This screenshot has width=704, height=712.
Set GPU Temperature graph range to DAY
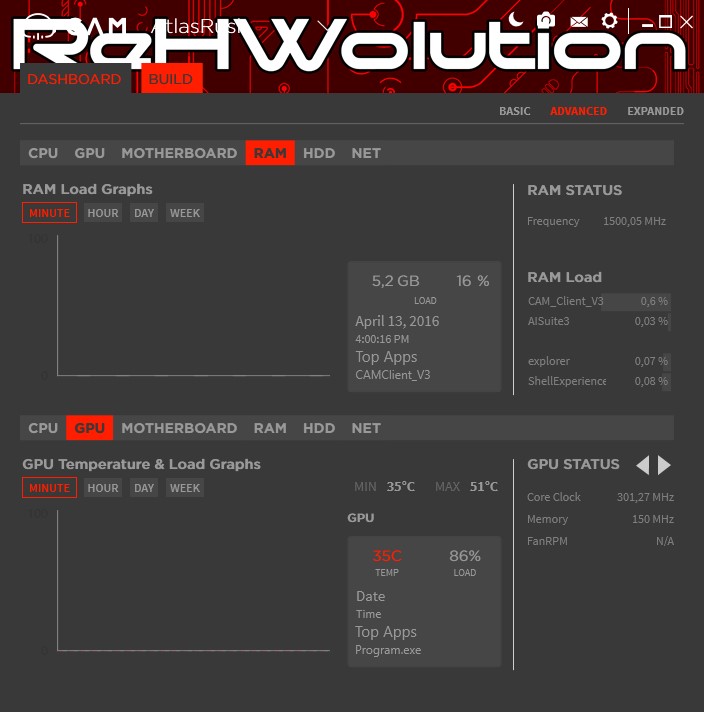click(145, 488)
